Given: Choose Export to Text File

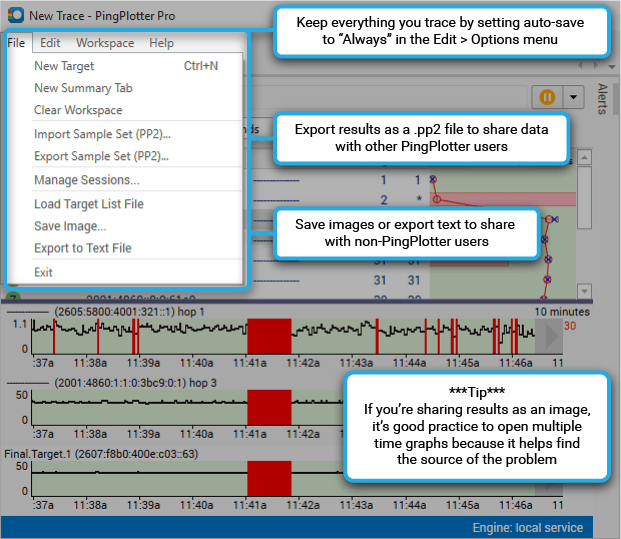Looking at the screenshot, I should coord(82,248).
